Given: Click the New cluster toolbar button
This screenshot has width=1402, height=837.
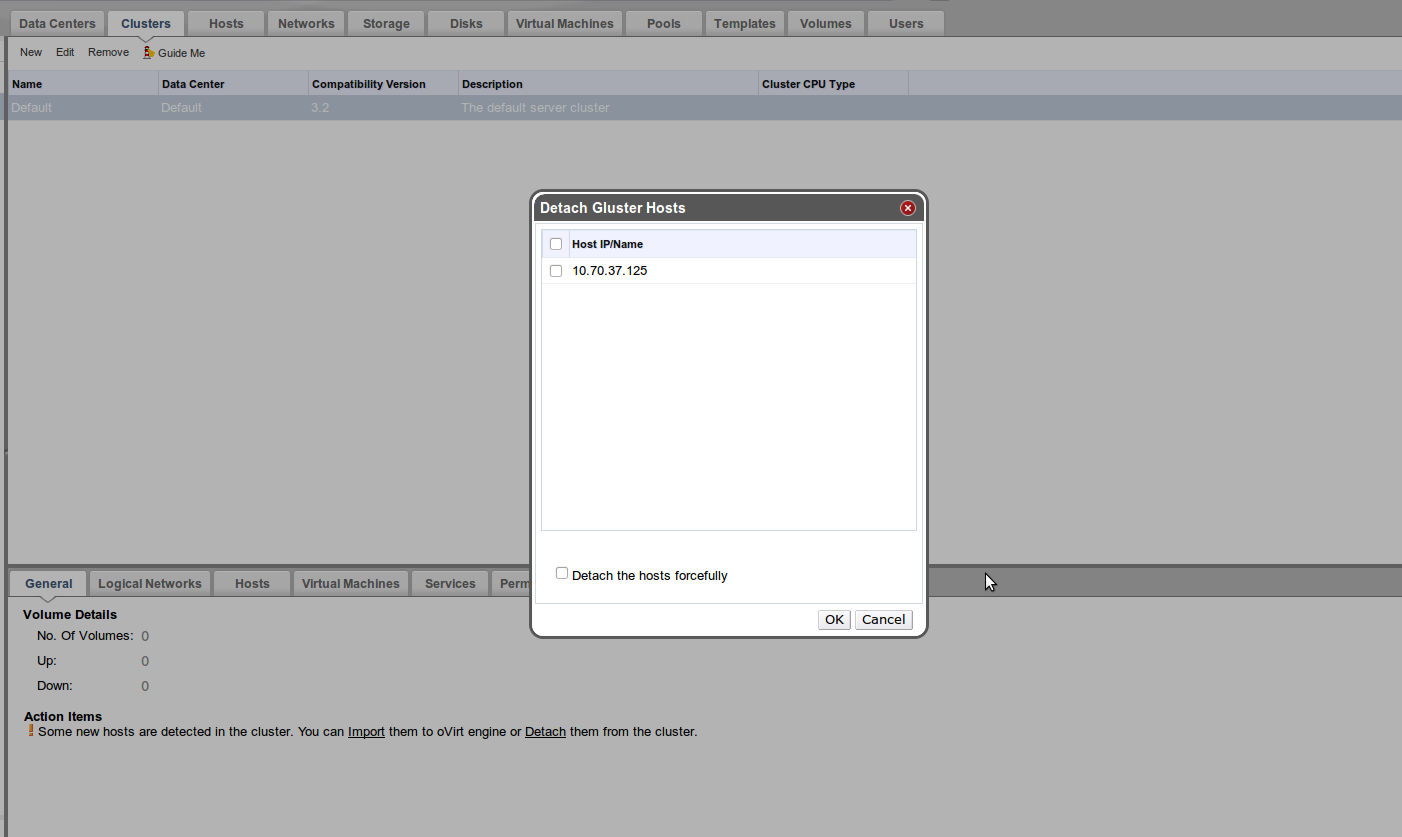Looking at the screenshot, I should 31,52.
